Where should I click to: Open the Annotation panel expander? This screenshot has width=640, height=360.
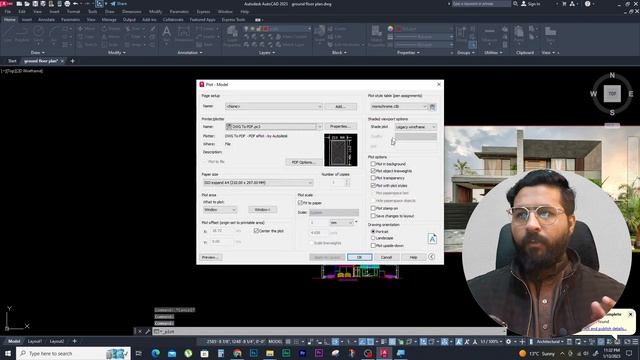tap(190, 53)
